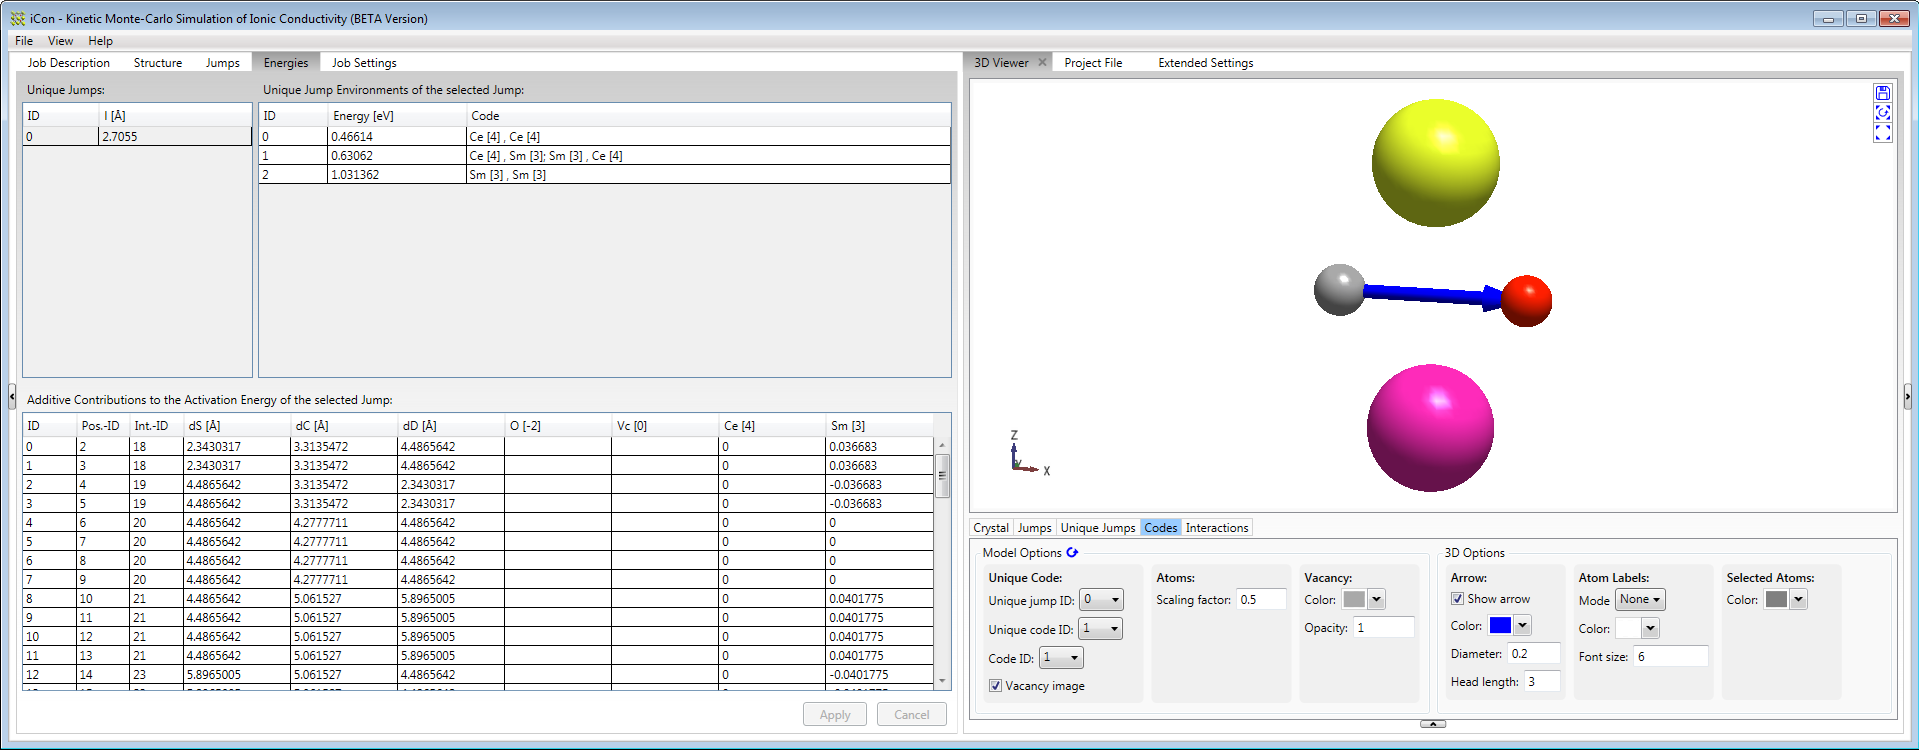Click the gray Selected Atoms color swatch
The width and height of the screenshot is (1919, 750).
point(1776,600)
